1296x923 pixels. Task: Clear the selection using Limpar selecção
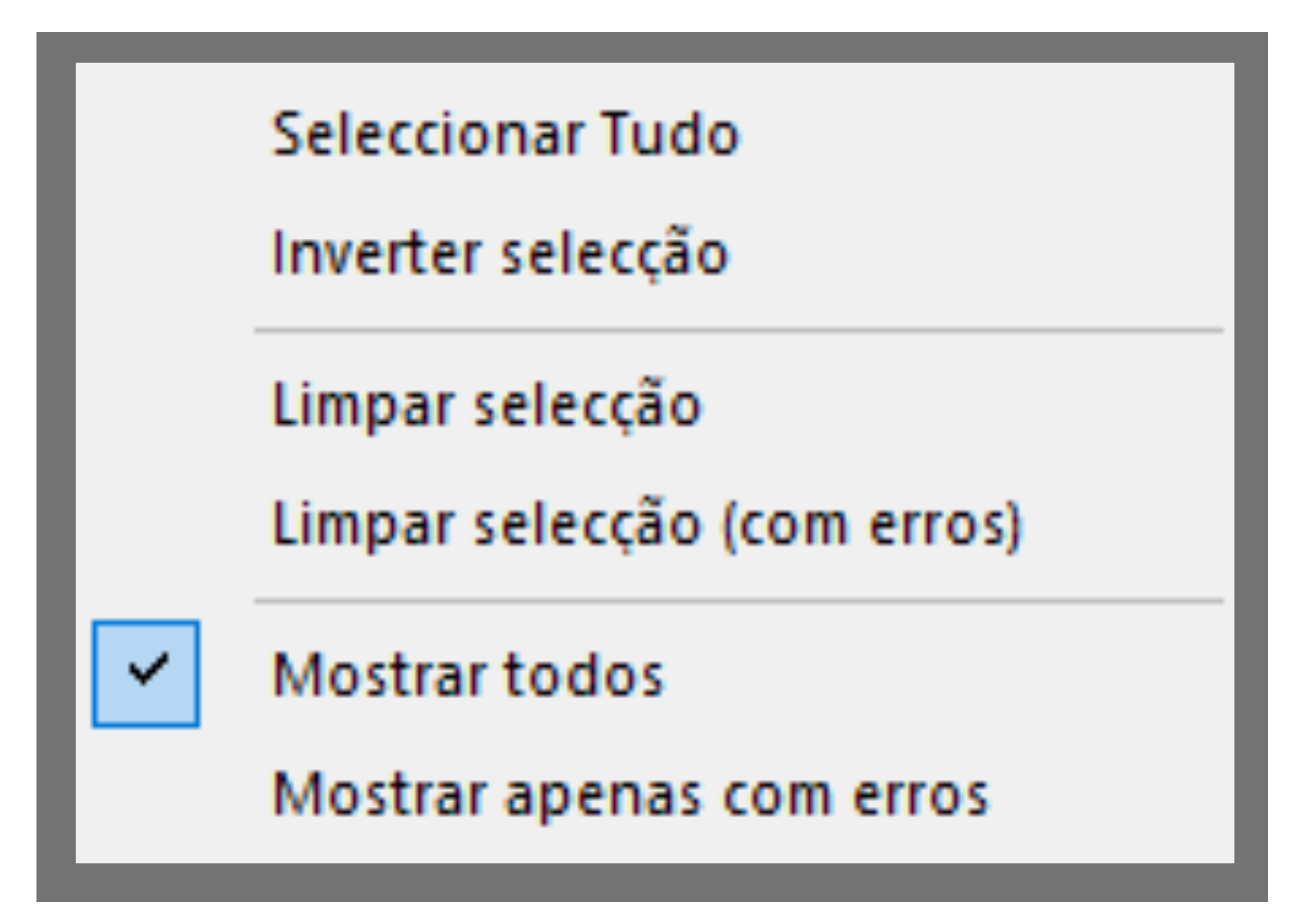pyautogui.click(x=487, y=406)
